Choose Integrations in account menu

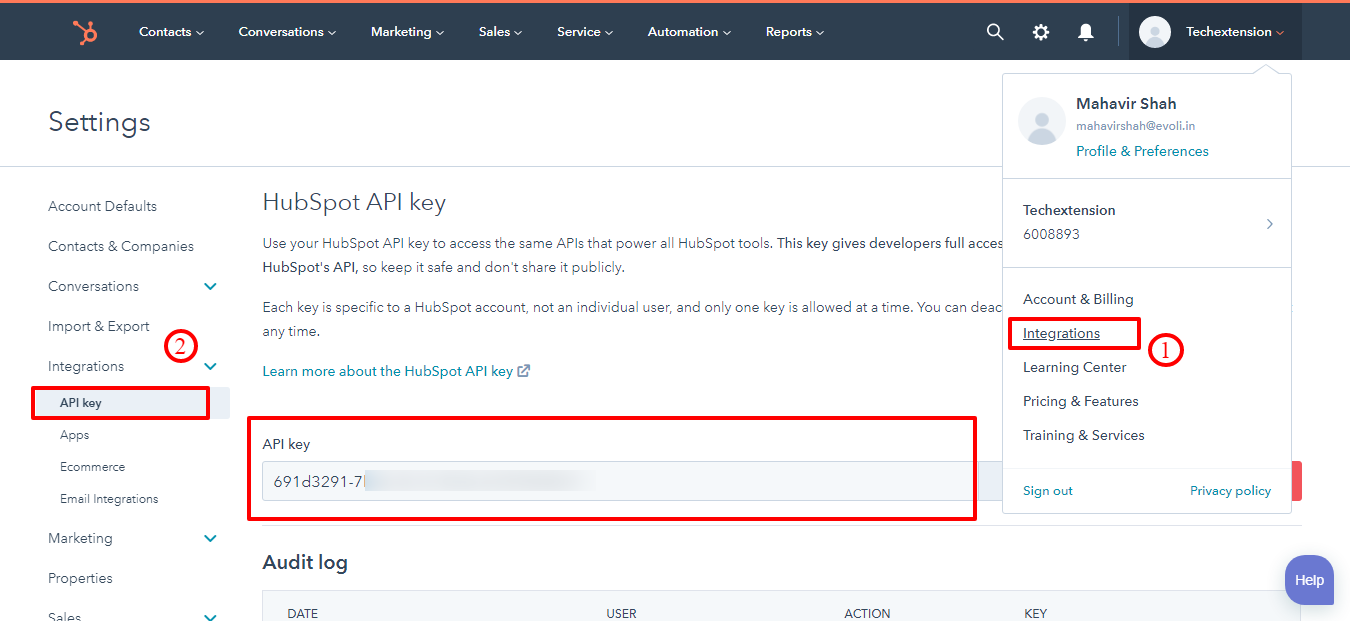coord(1061,333)
